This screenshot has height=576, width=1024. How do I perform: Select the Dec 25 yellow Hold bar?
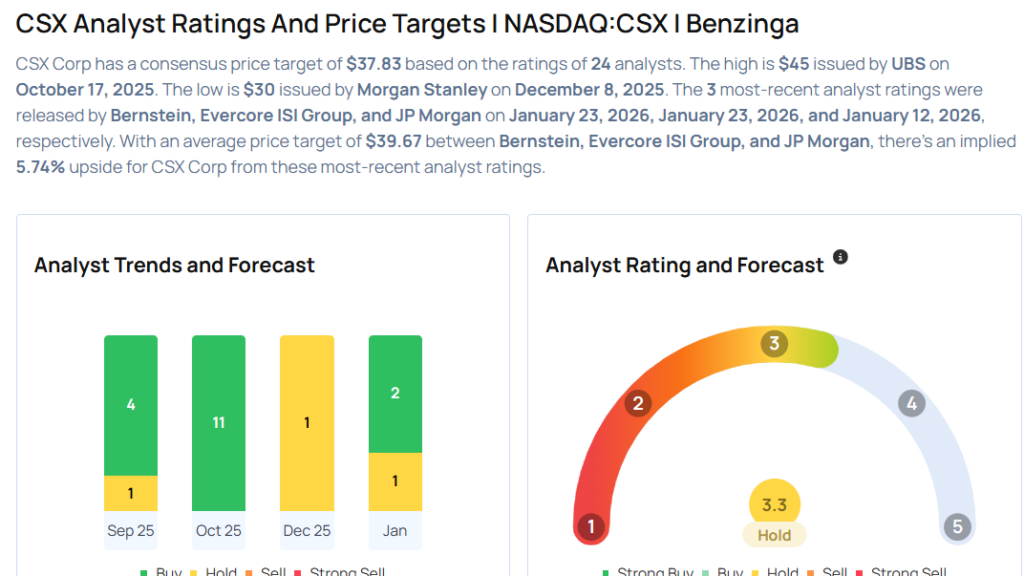[307, 423]
